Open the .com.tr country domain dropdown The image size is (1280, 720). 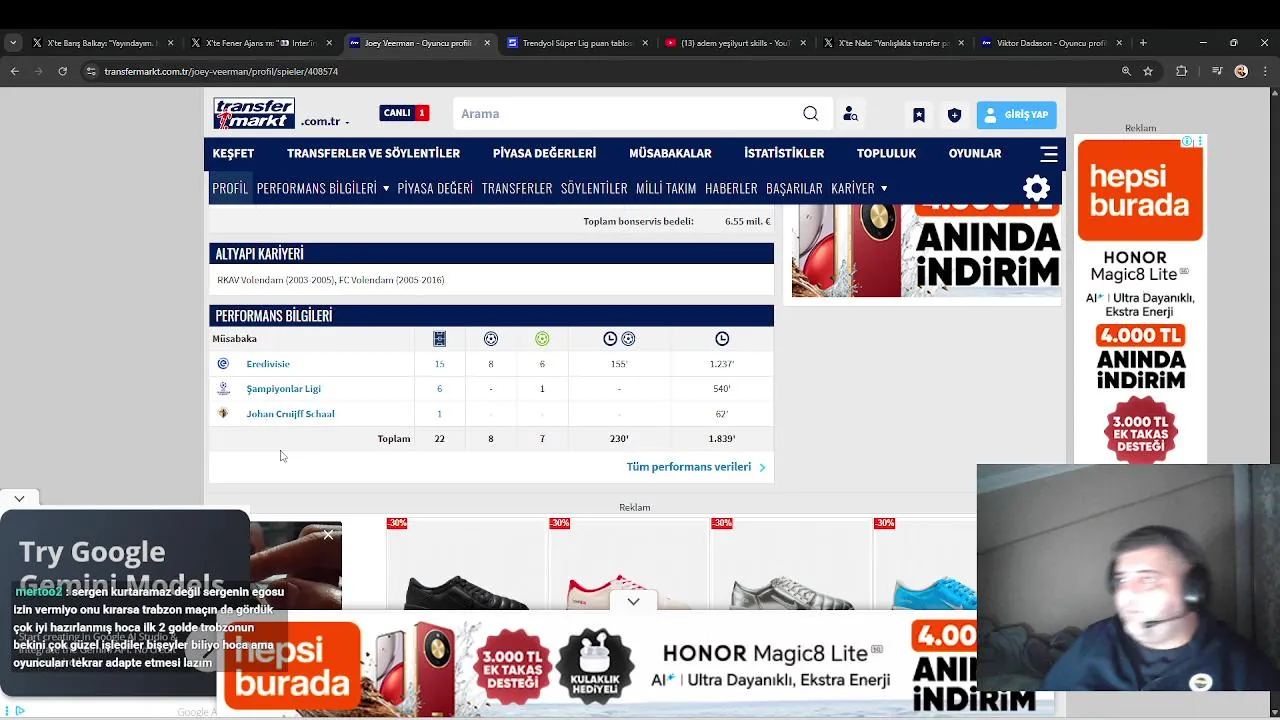[x=326, y=122]
